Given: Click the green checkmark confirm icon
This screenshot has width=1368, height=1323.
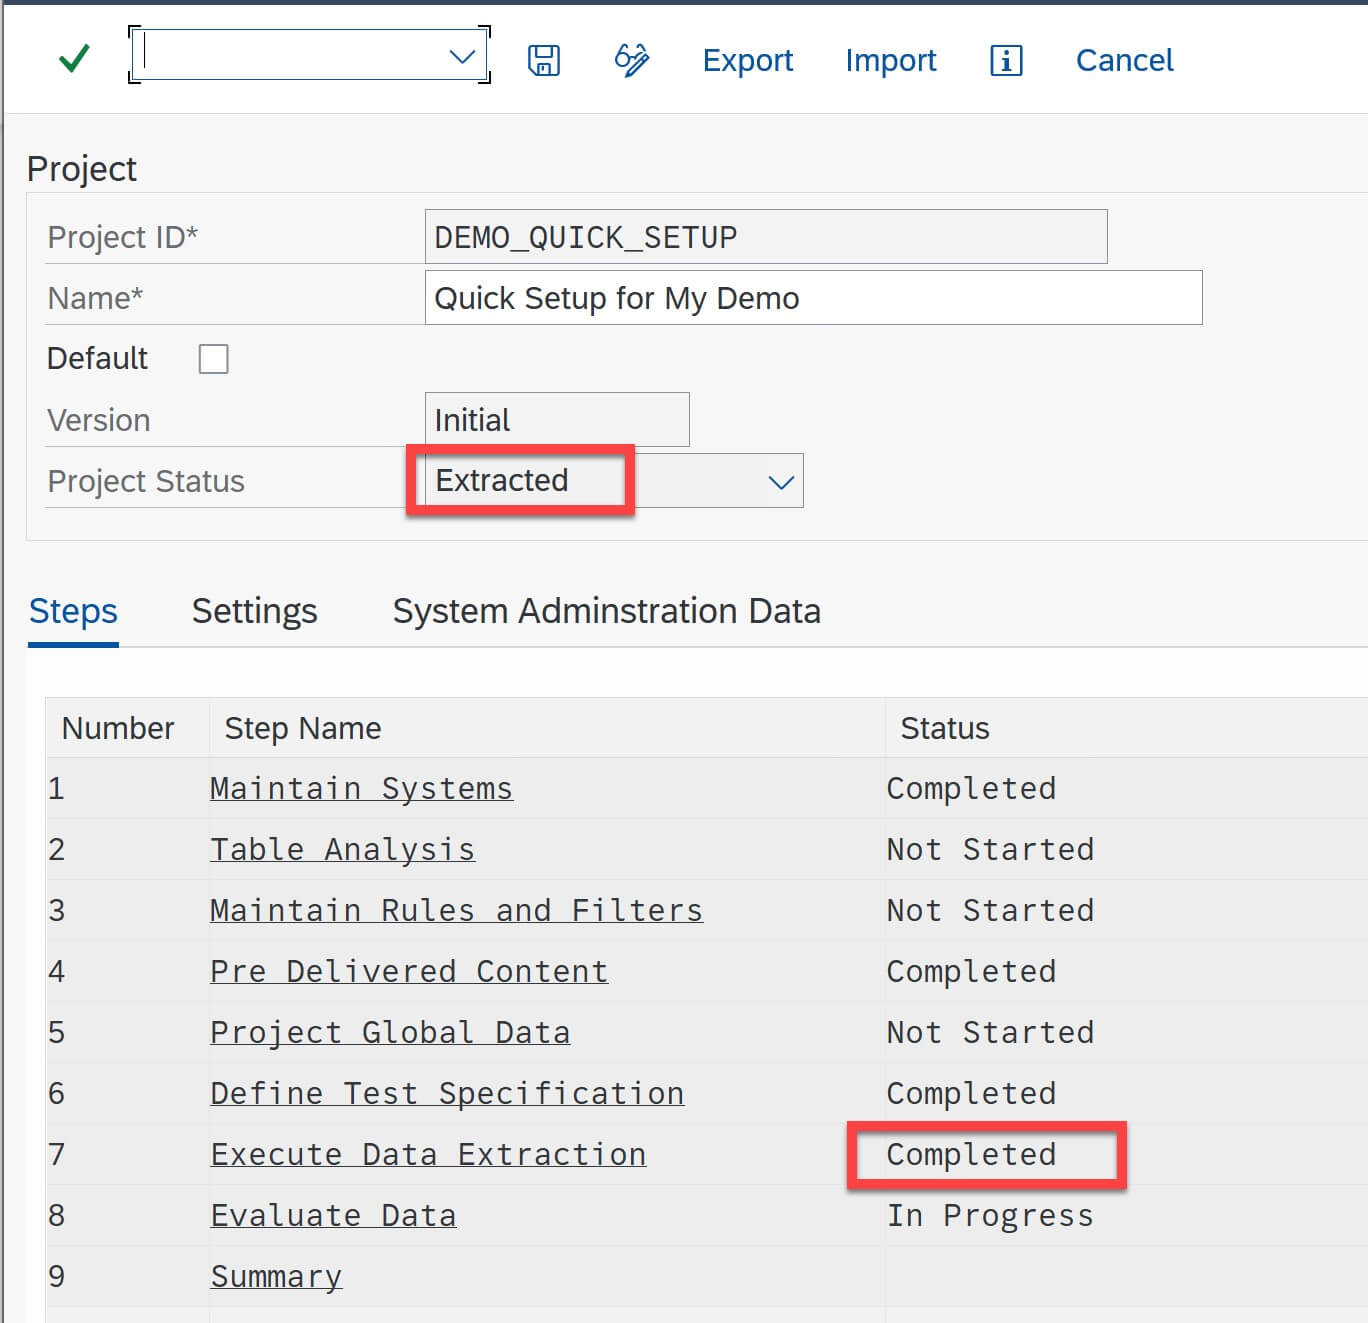Looking at the screenshot, I should (x=71, y=60).
